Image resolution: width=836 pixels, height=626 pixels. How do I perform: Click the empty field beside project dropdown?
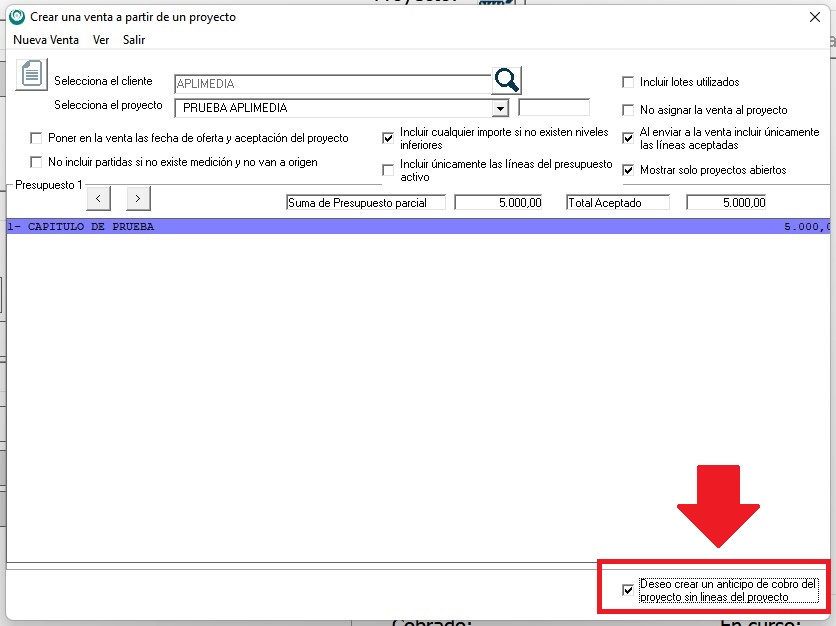(x=554, y=108)
